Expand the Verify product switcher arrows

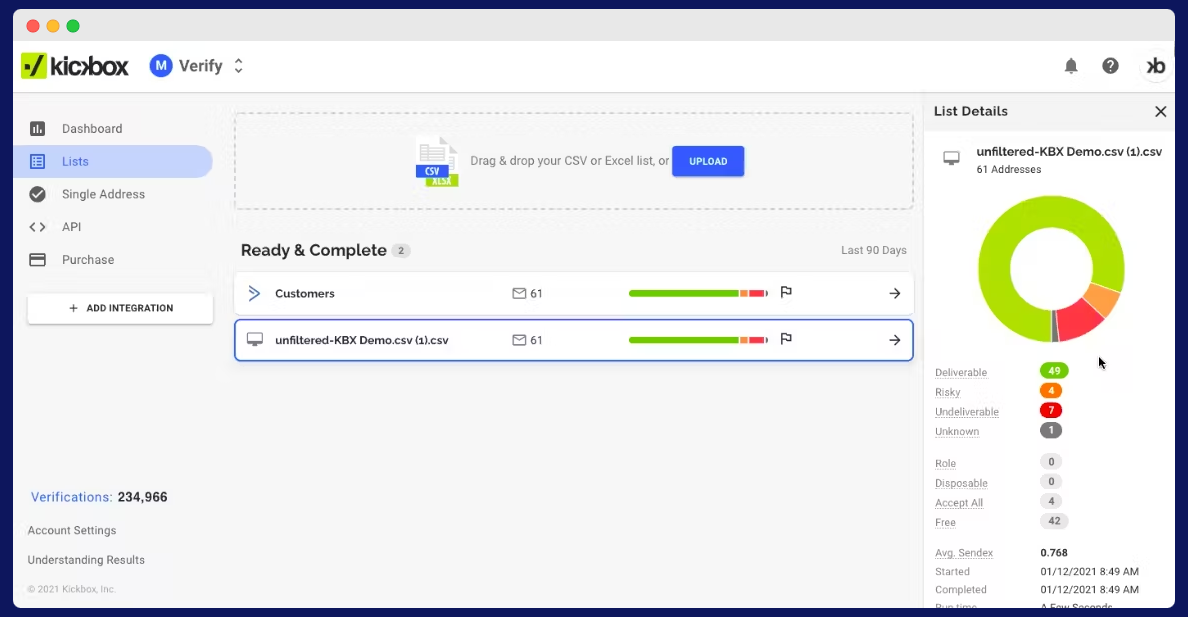[238, 66]
